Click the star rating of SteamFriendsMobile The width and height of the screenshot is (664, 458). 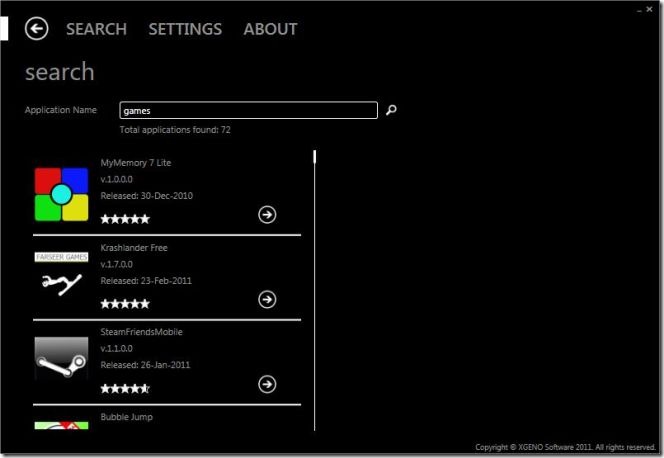click(x=125, y=388)
